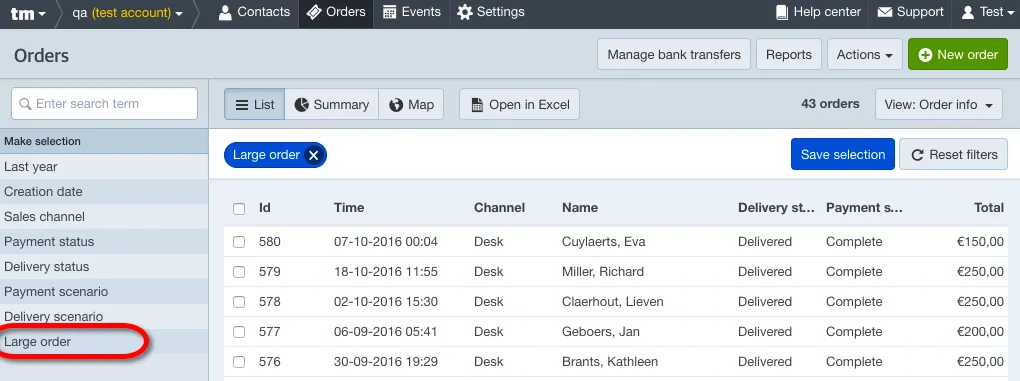The height and width of the screenshot is (381, 1020).
Task: Switch to Map view
Action: point(411,105)
